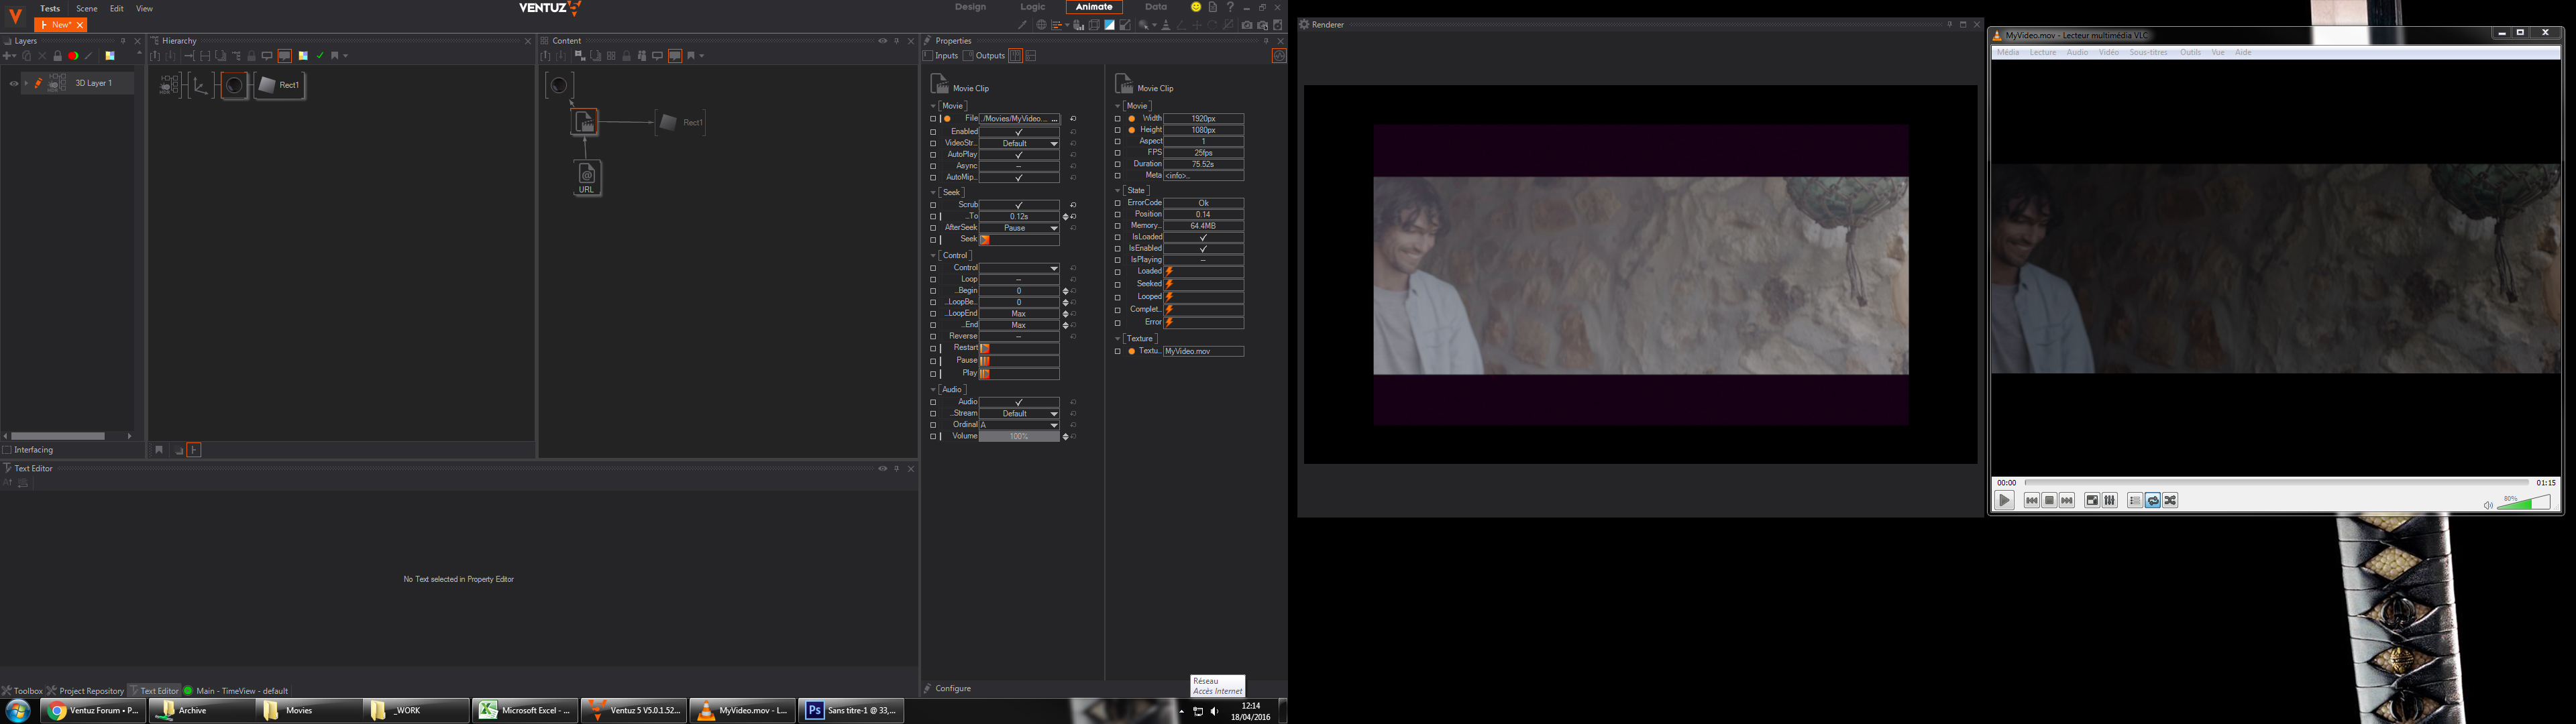Open VLC extended settings equalizer button
Viewport: 2576px width, 724px height.
tap(2110, 501)
